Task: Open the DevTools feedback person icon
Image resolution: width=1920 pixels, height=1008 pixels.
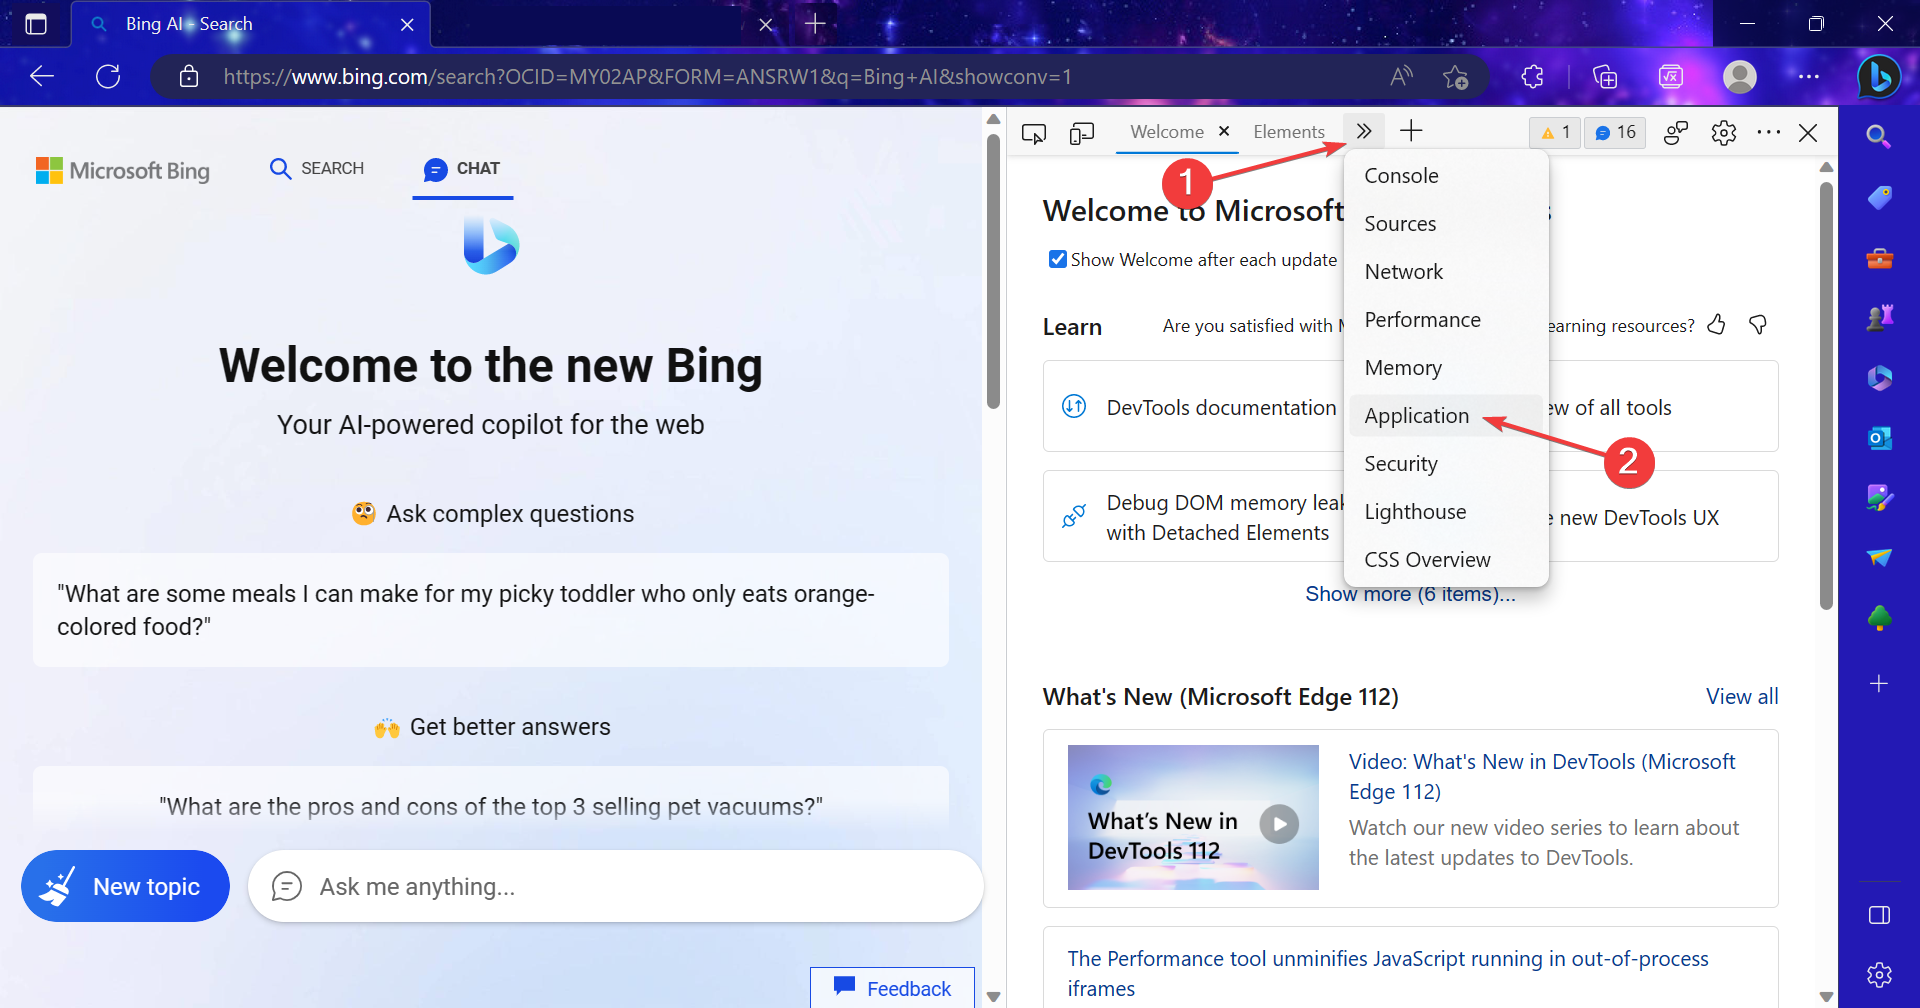Action: click(x=1676, y=133)
